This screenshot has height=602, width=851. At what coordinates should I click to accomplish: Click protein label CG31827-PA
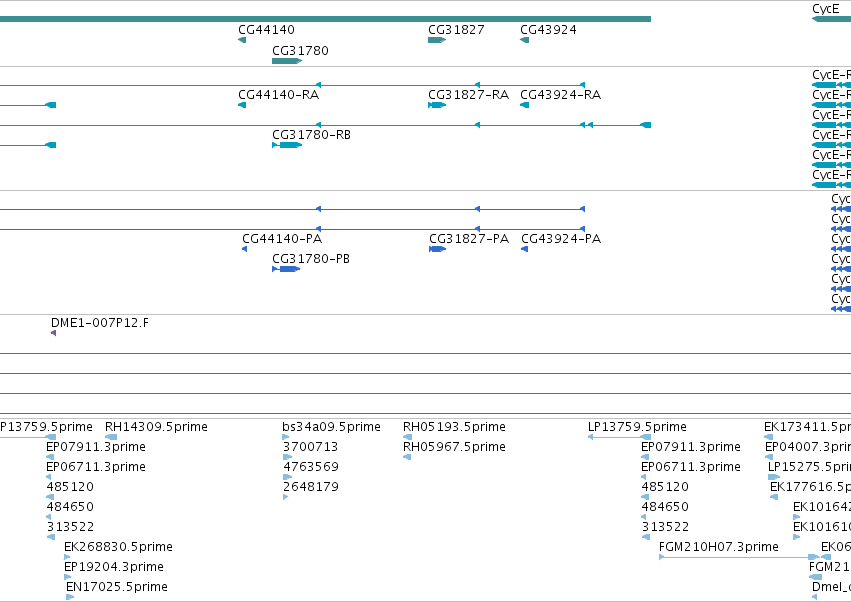(x=469, y=239)
